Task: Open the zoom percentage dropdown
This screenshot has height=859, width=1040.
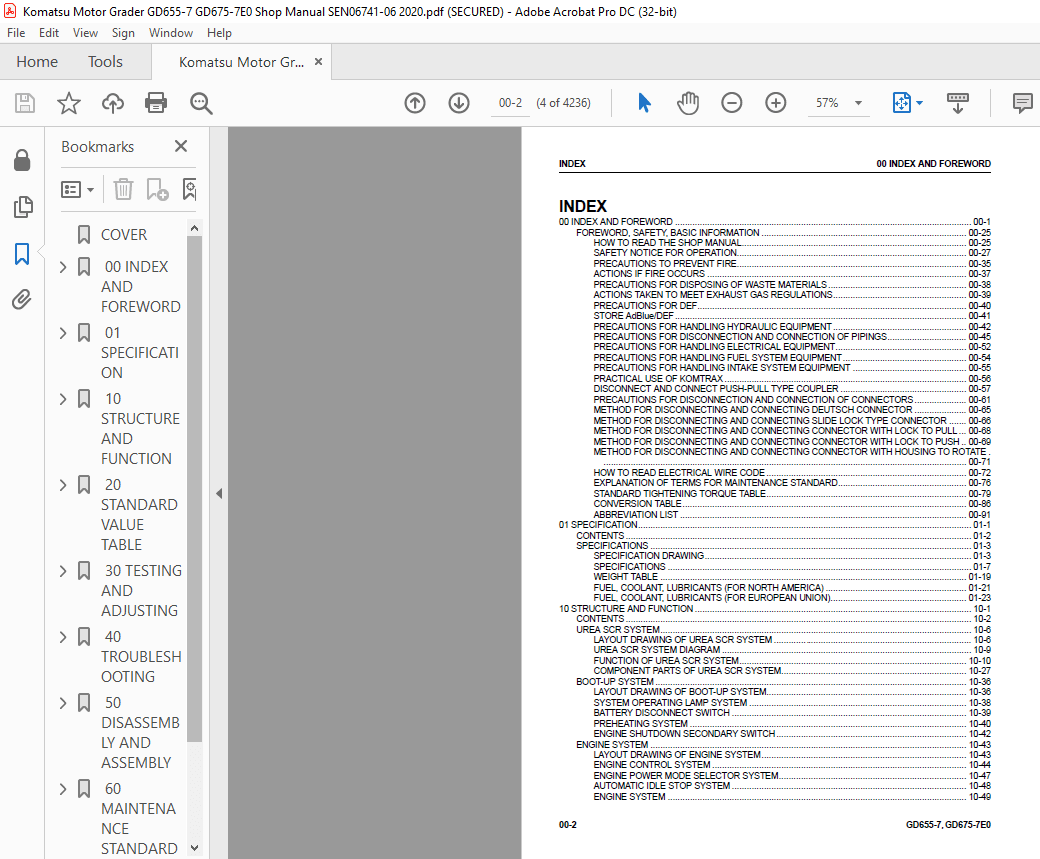Action: click(857, 103)
